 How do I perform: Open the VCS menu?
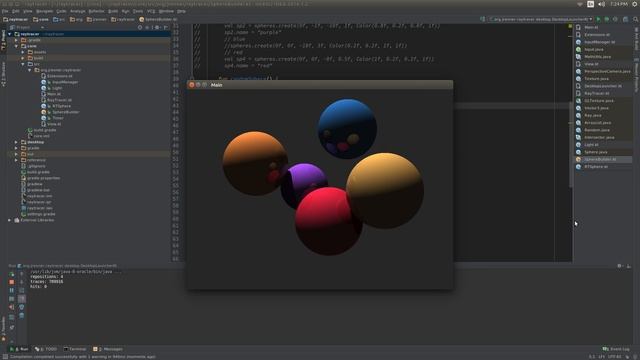(x=151, y=11)
